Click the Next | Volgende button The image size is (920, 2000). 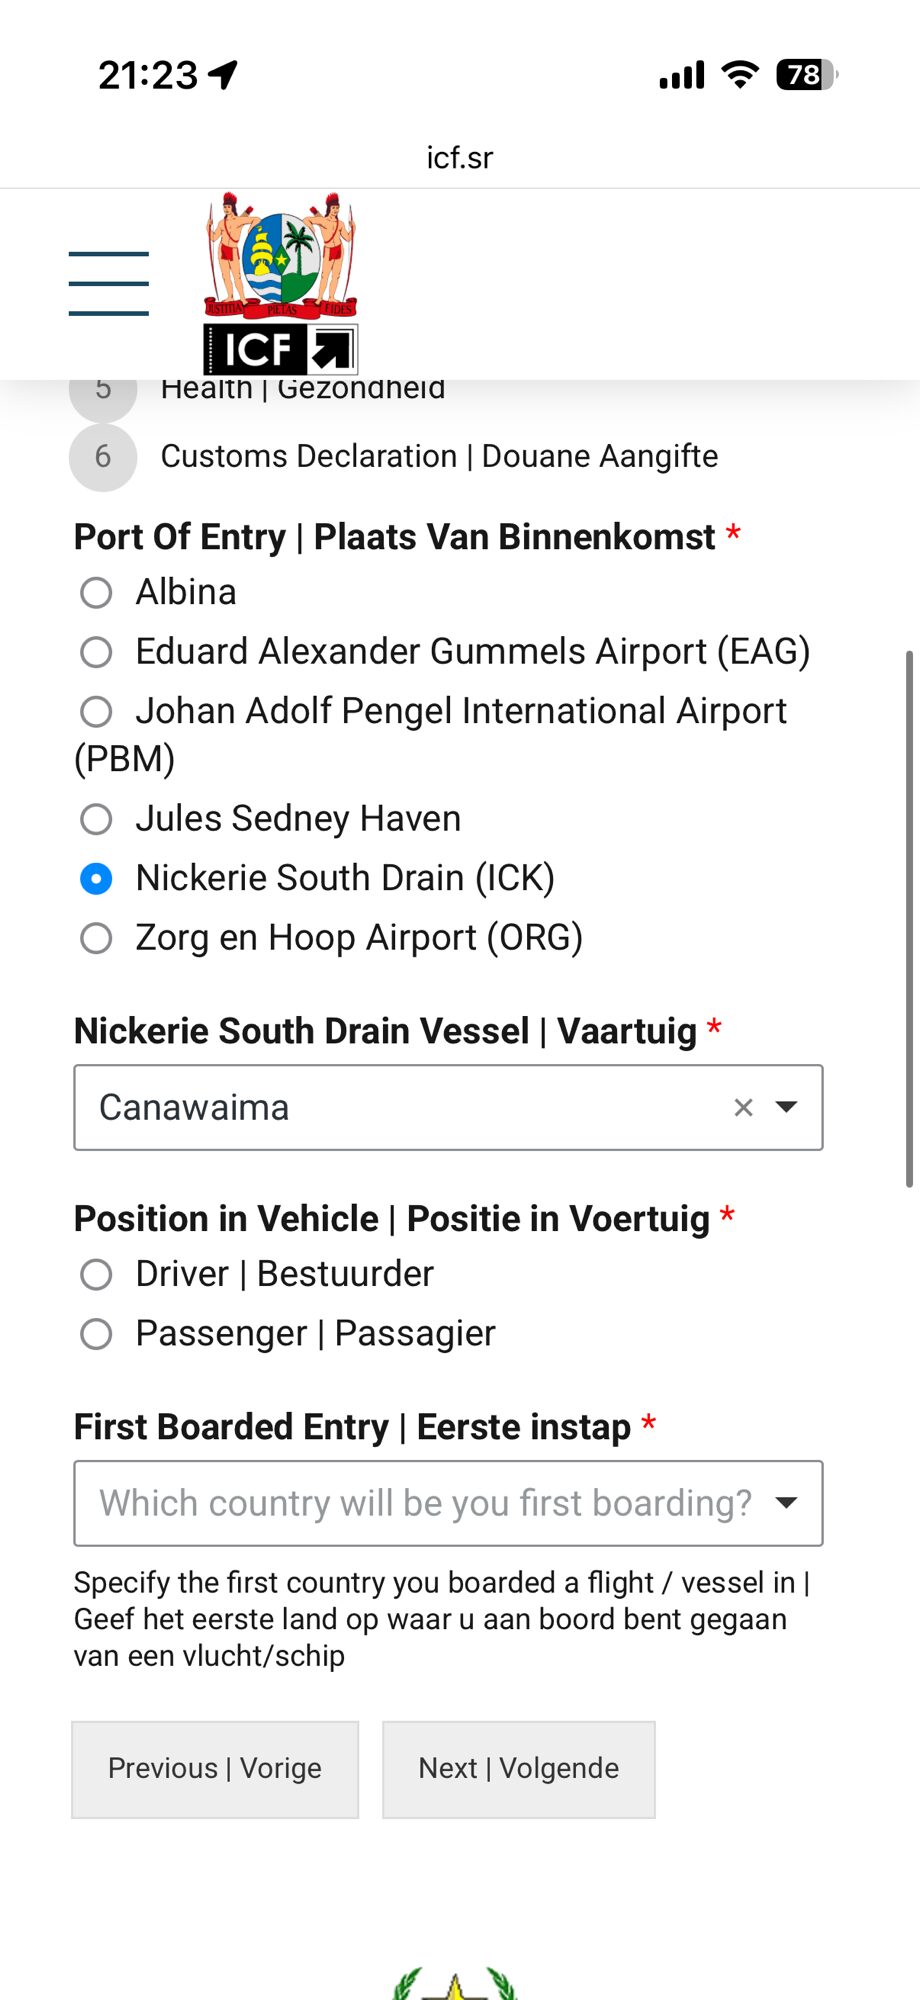[x=519, y=1769]
